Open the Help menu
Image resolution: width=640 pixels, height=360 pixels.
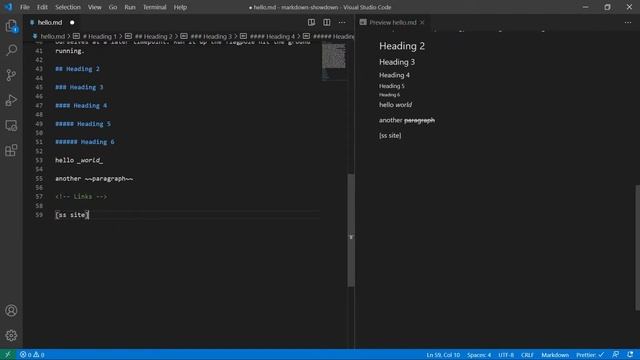coord(180,7)
